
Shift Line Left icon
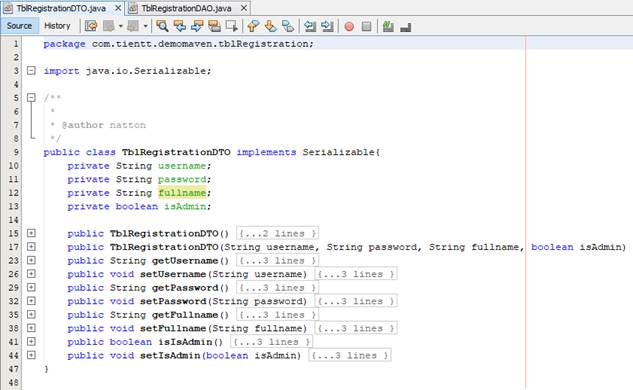pyautogui.click(x=310, y=26)
